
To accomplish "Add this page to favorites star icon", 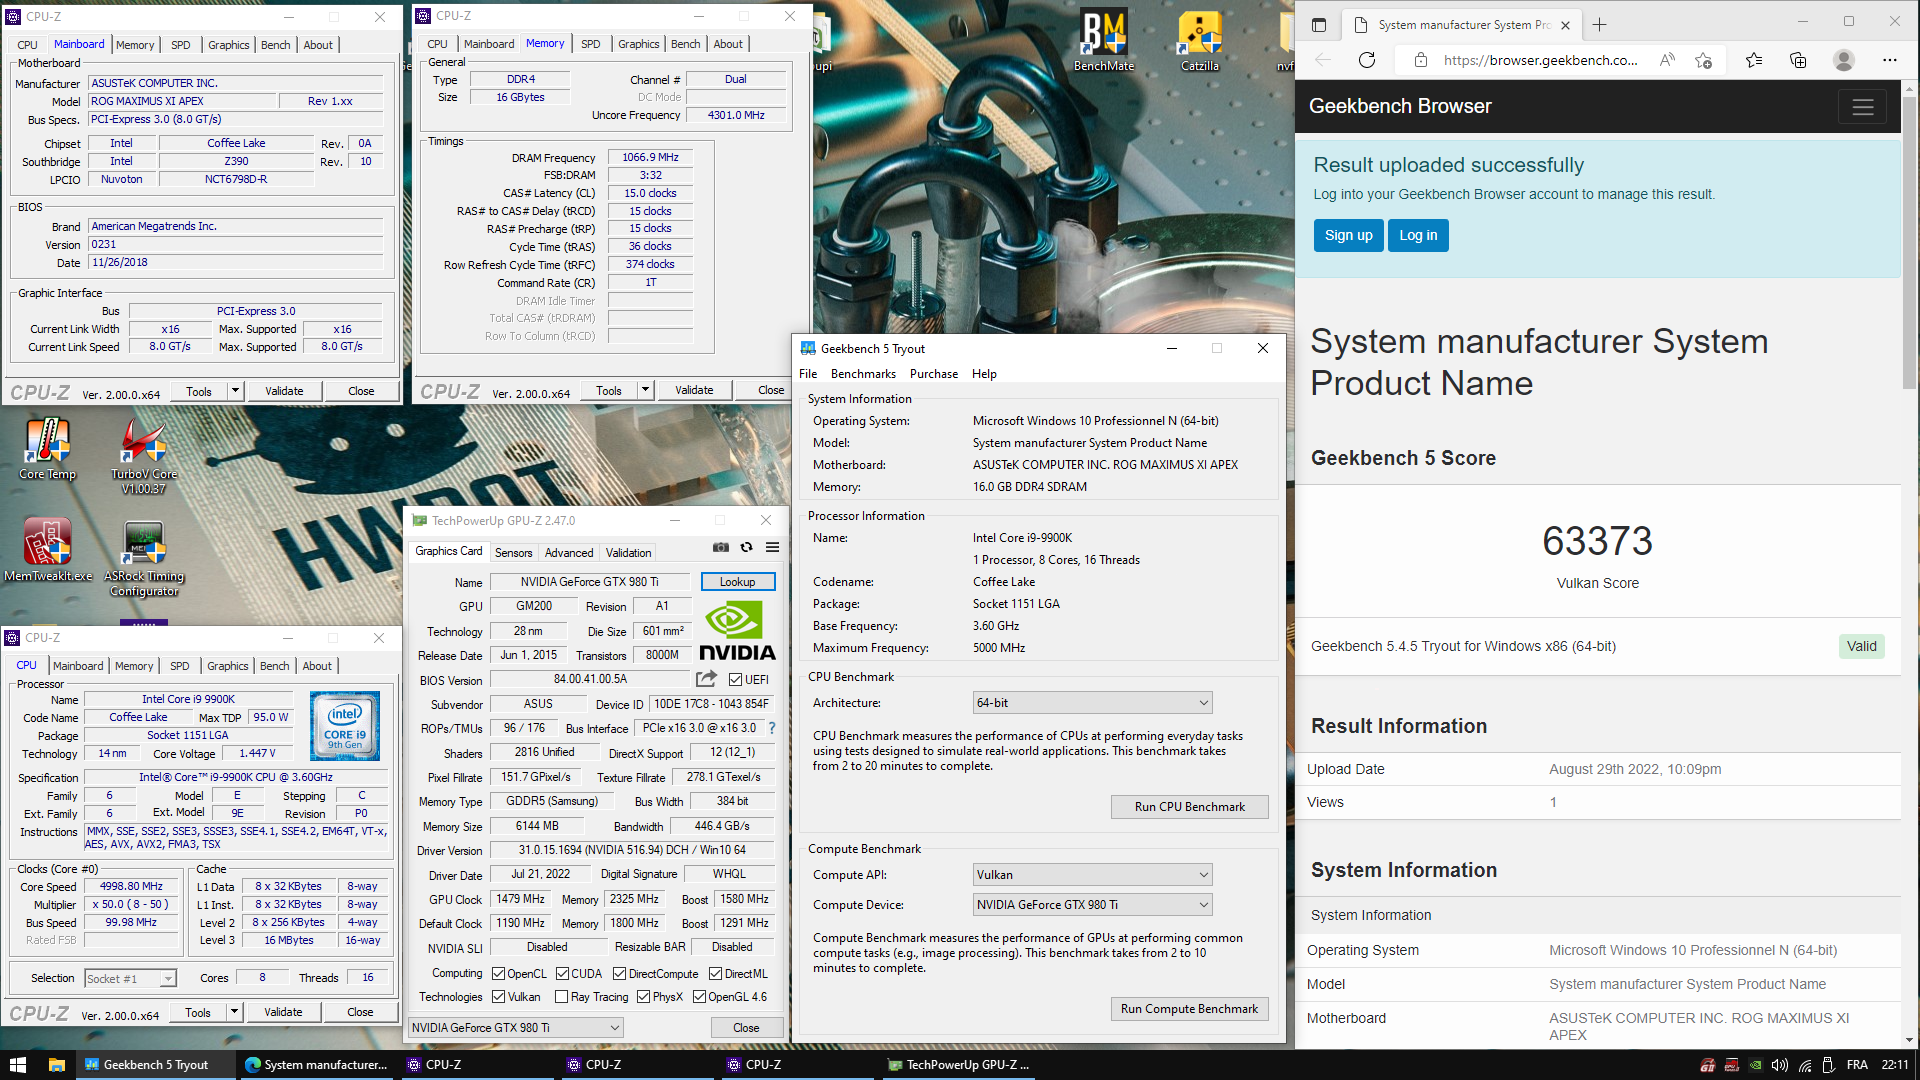I will pos(1704,60).
